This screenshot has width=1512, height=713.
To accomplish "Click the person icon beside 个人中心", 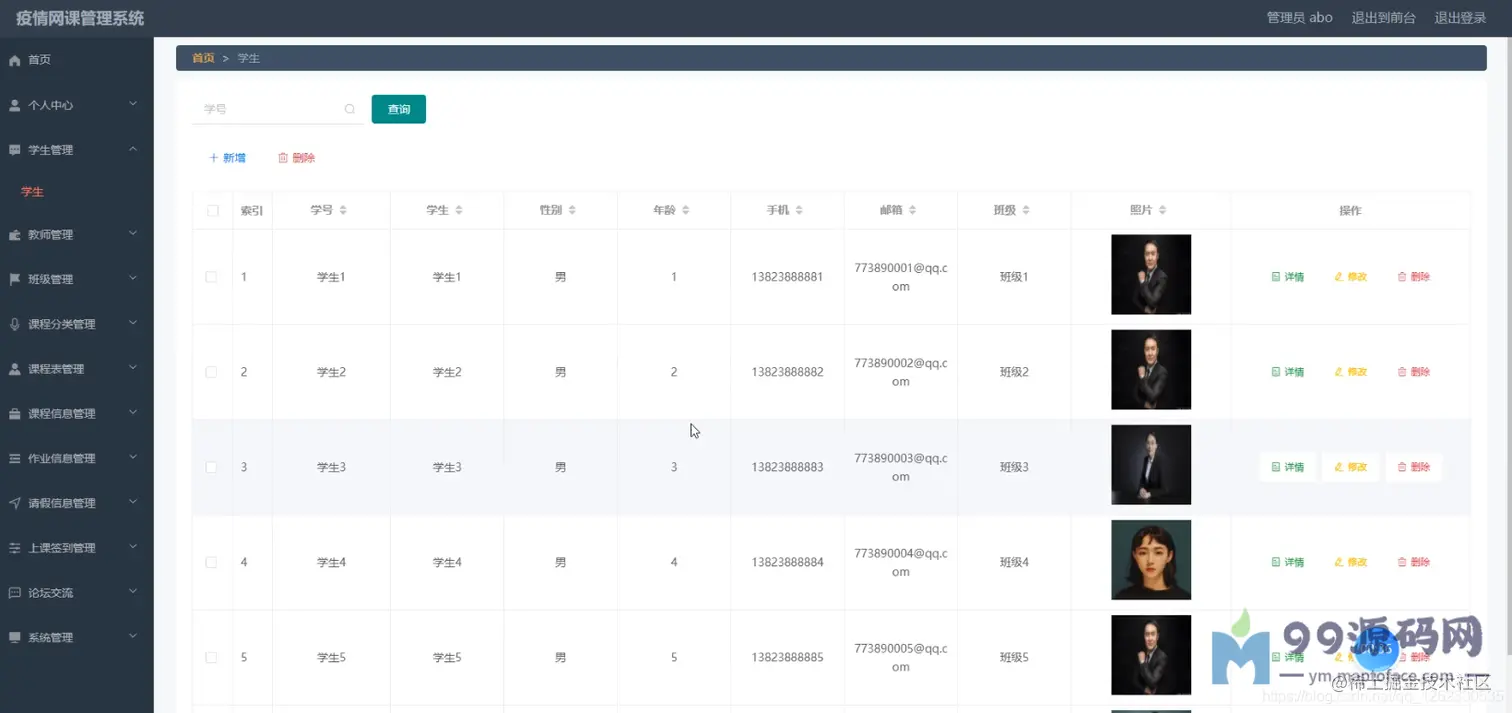I will point(14,105).
